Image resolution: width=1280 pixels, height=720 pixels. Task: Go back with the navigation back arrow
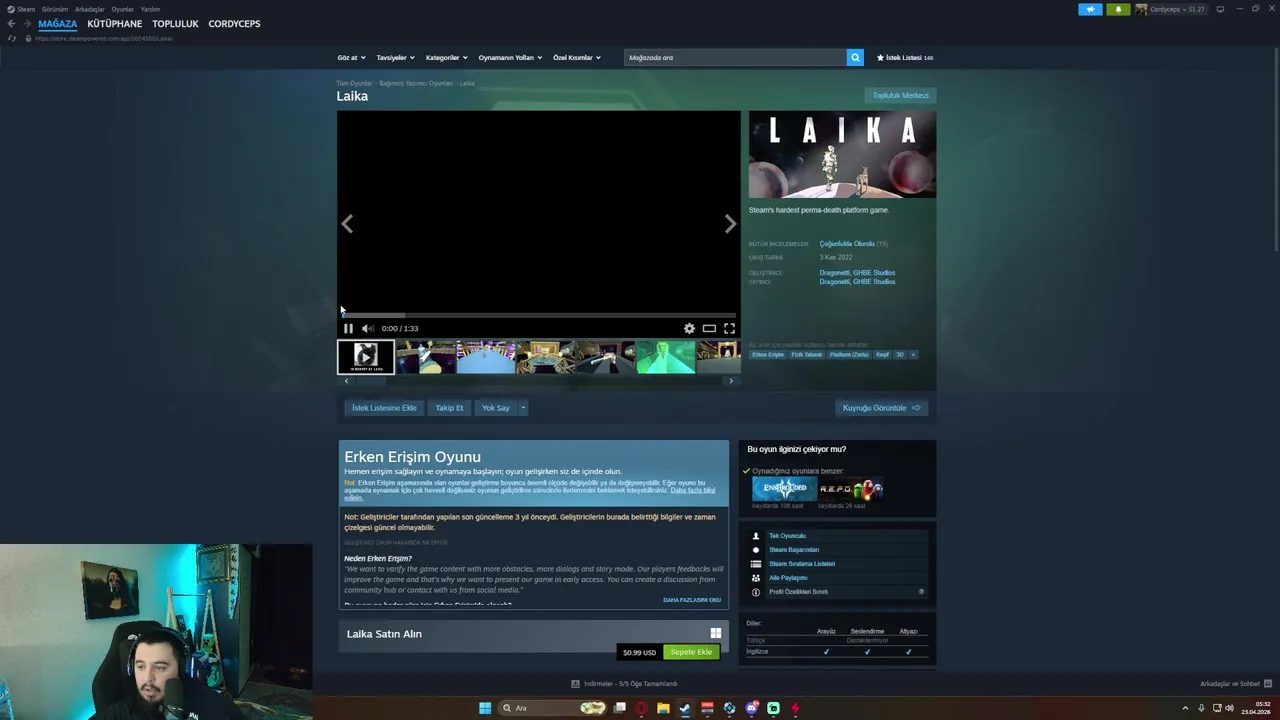pyautogui.click(x=11, y=23)
